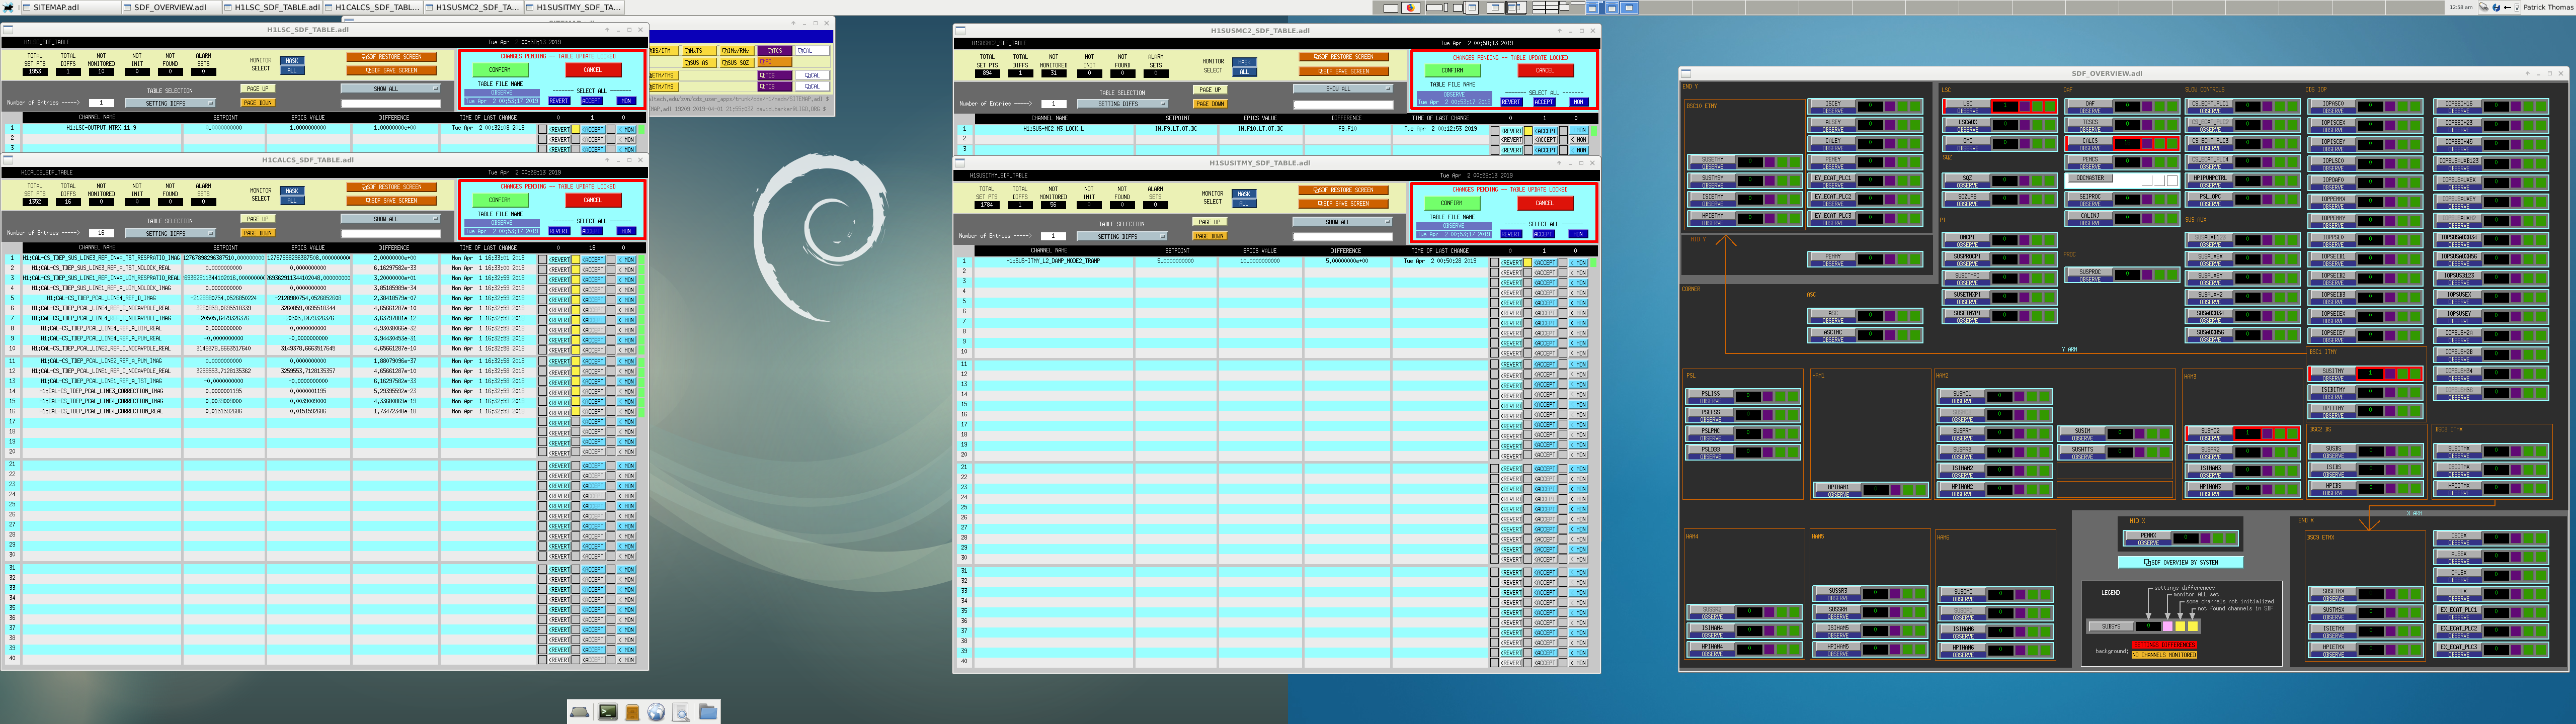Open the Xfce applications menu icon
This screenshot has height=724, width=2576.
9,7
